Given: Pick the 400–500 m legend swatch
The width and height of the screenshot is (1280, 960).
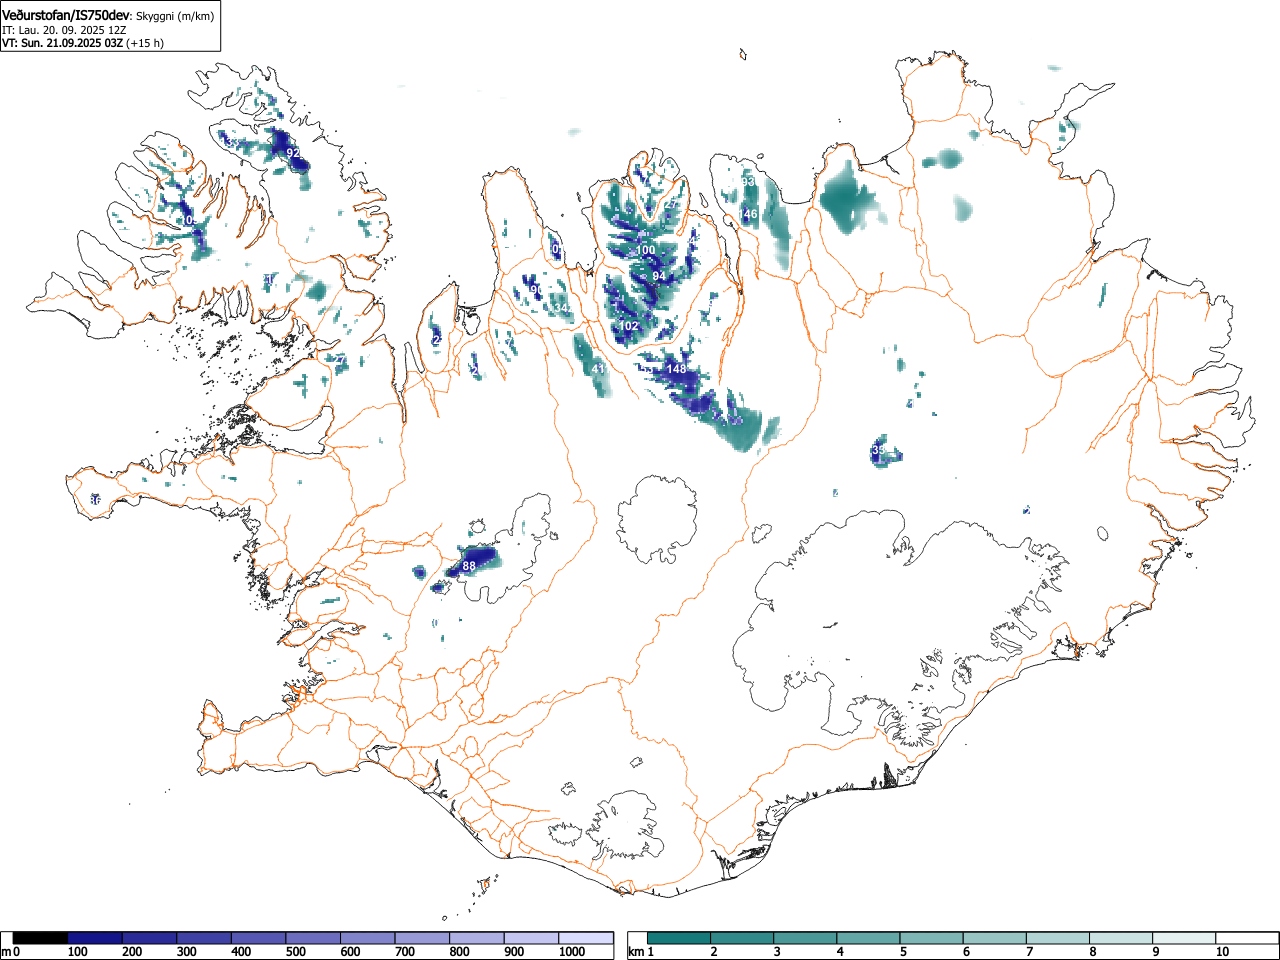Looking at the screenshot, I should 259,938.
